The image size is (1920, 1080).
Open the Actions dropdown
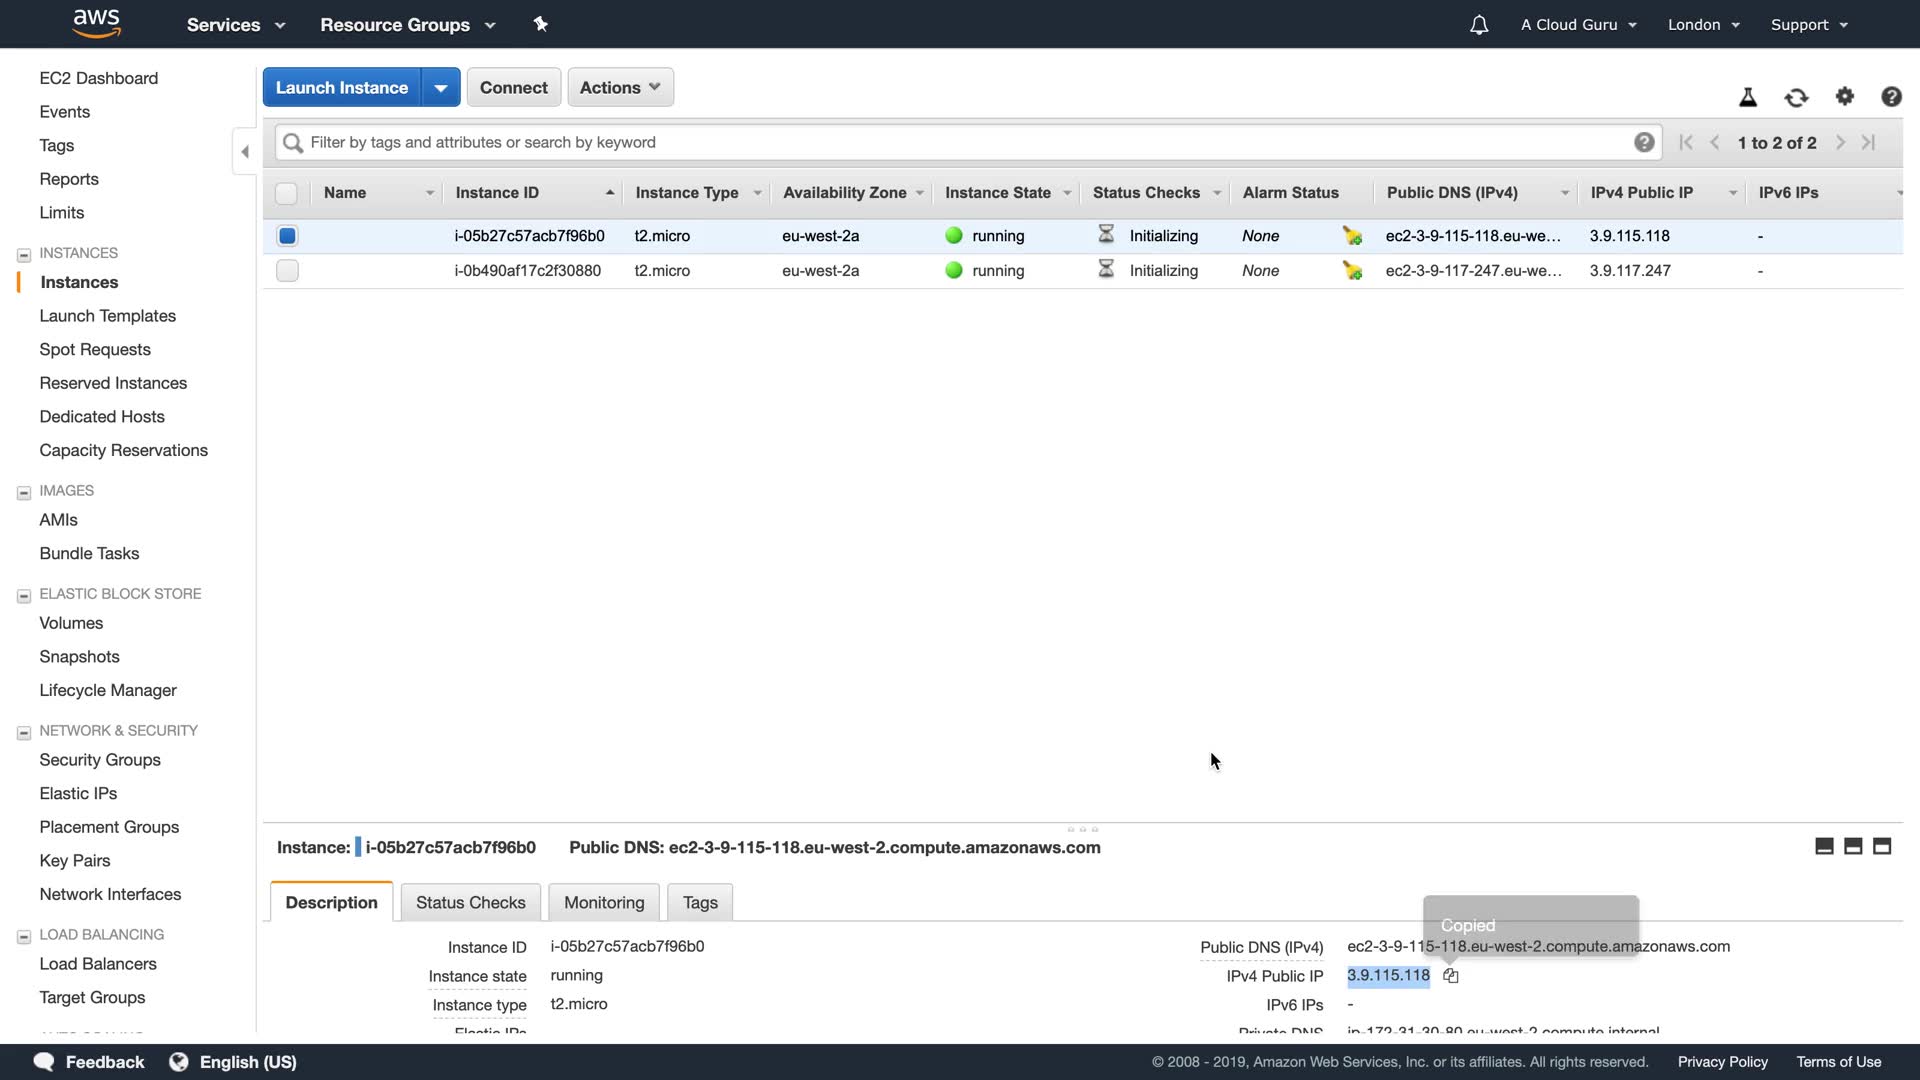(x=620, y=88)
